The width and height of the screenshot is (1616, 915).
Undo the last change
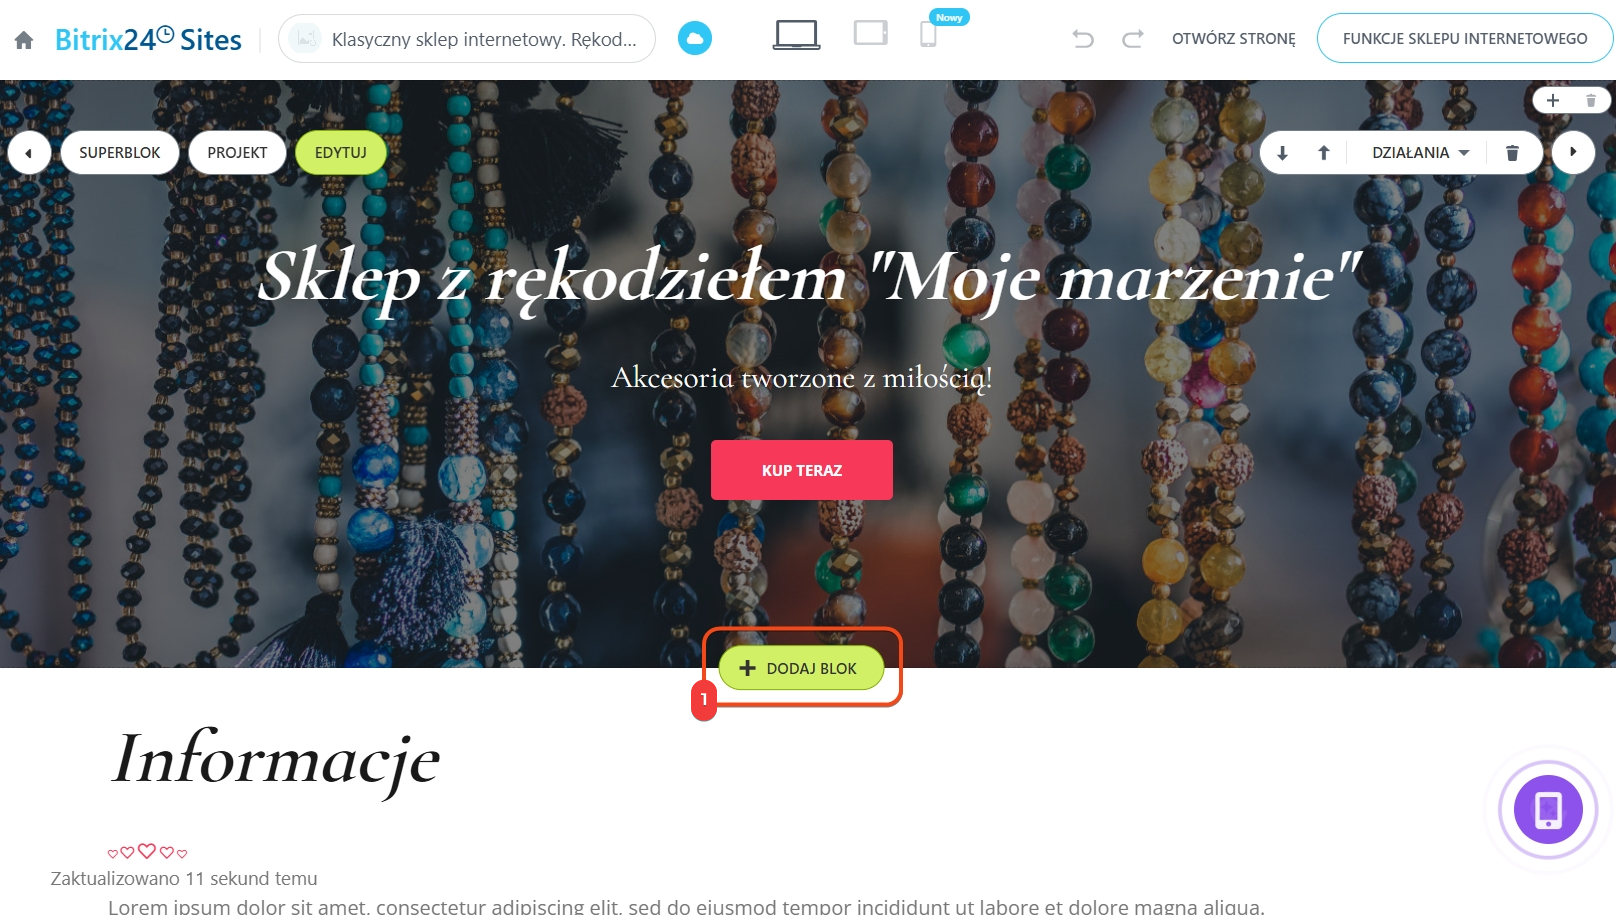(x=1083, y=39)
